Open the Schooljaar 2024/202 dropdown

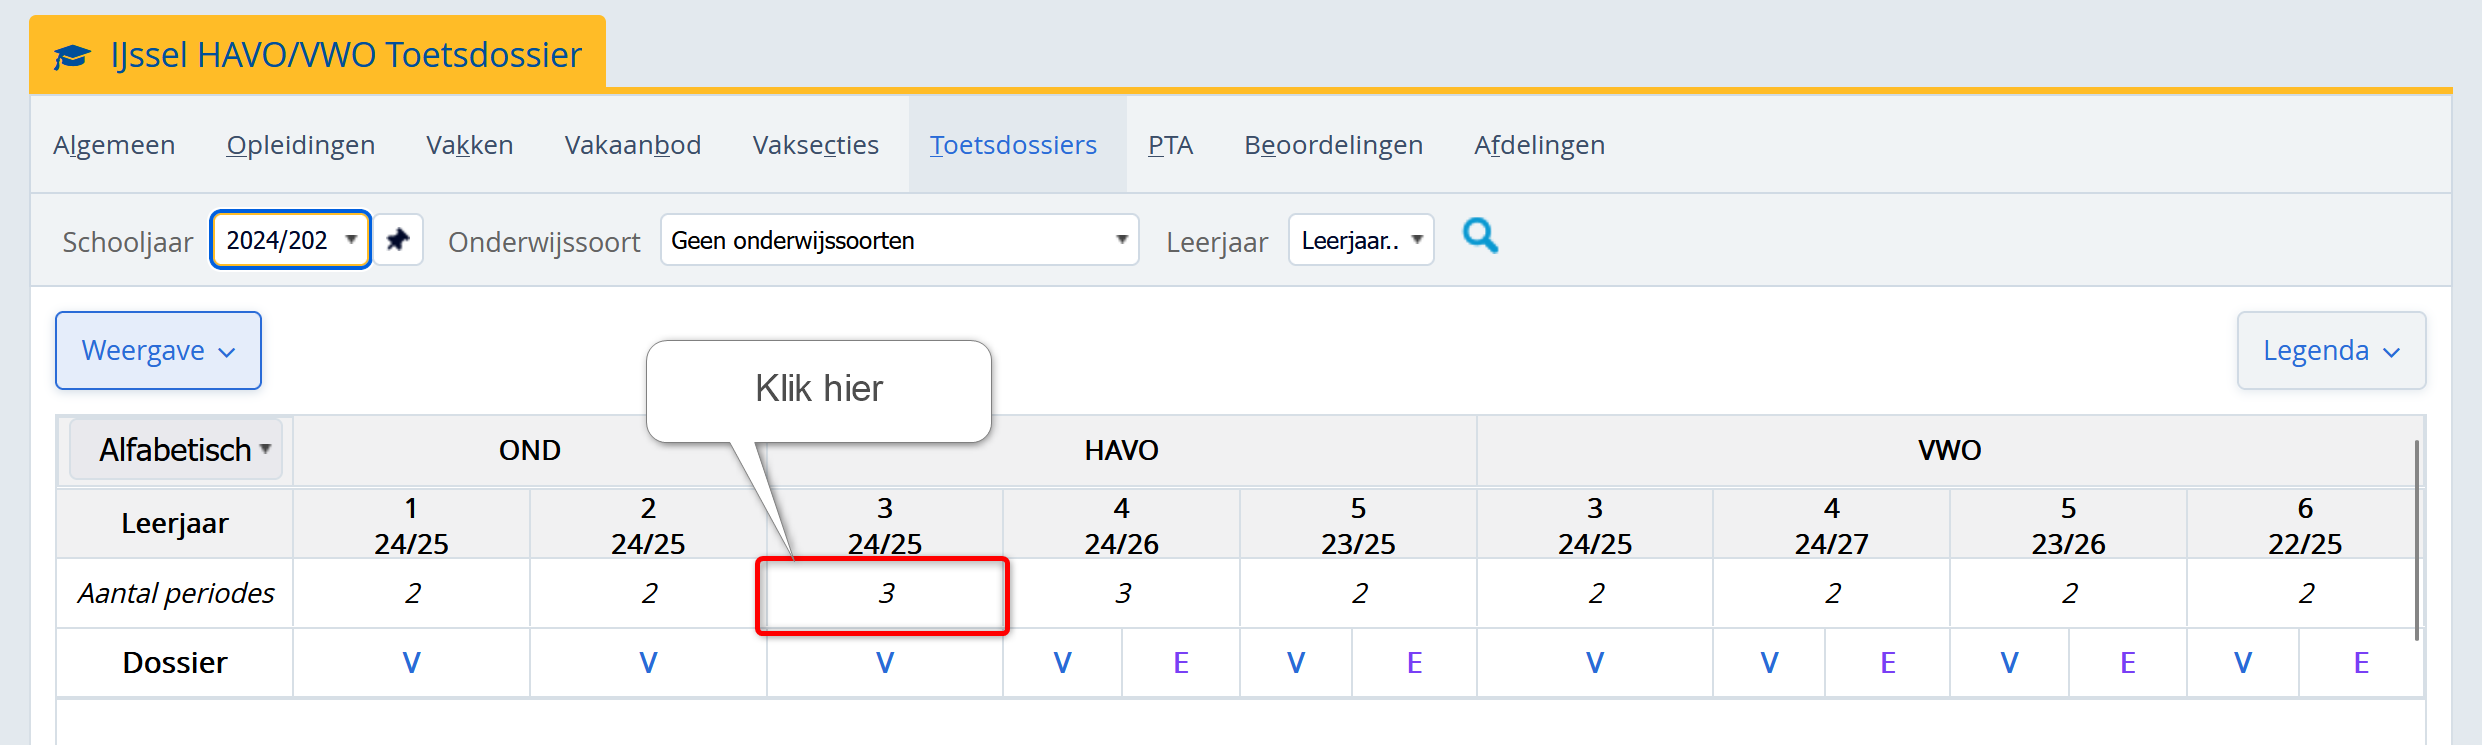[x=290, y=240]
